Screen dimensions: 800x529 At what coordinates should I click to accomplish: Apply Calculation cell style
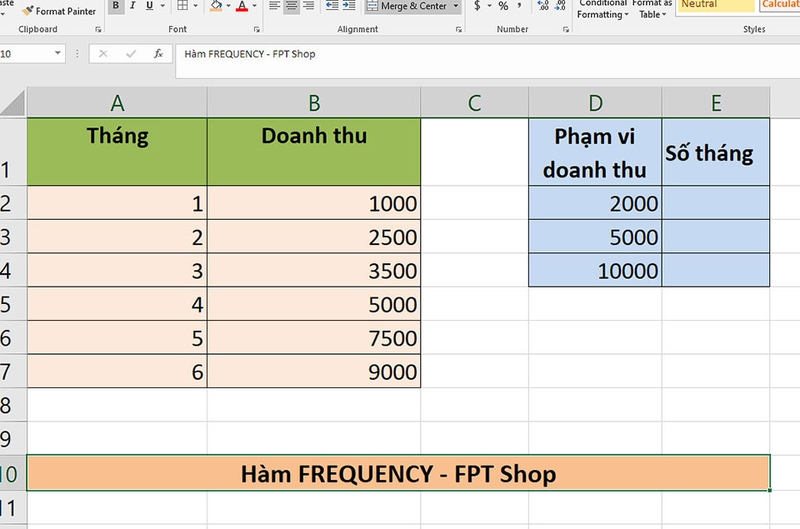[x=780, y=5]
